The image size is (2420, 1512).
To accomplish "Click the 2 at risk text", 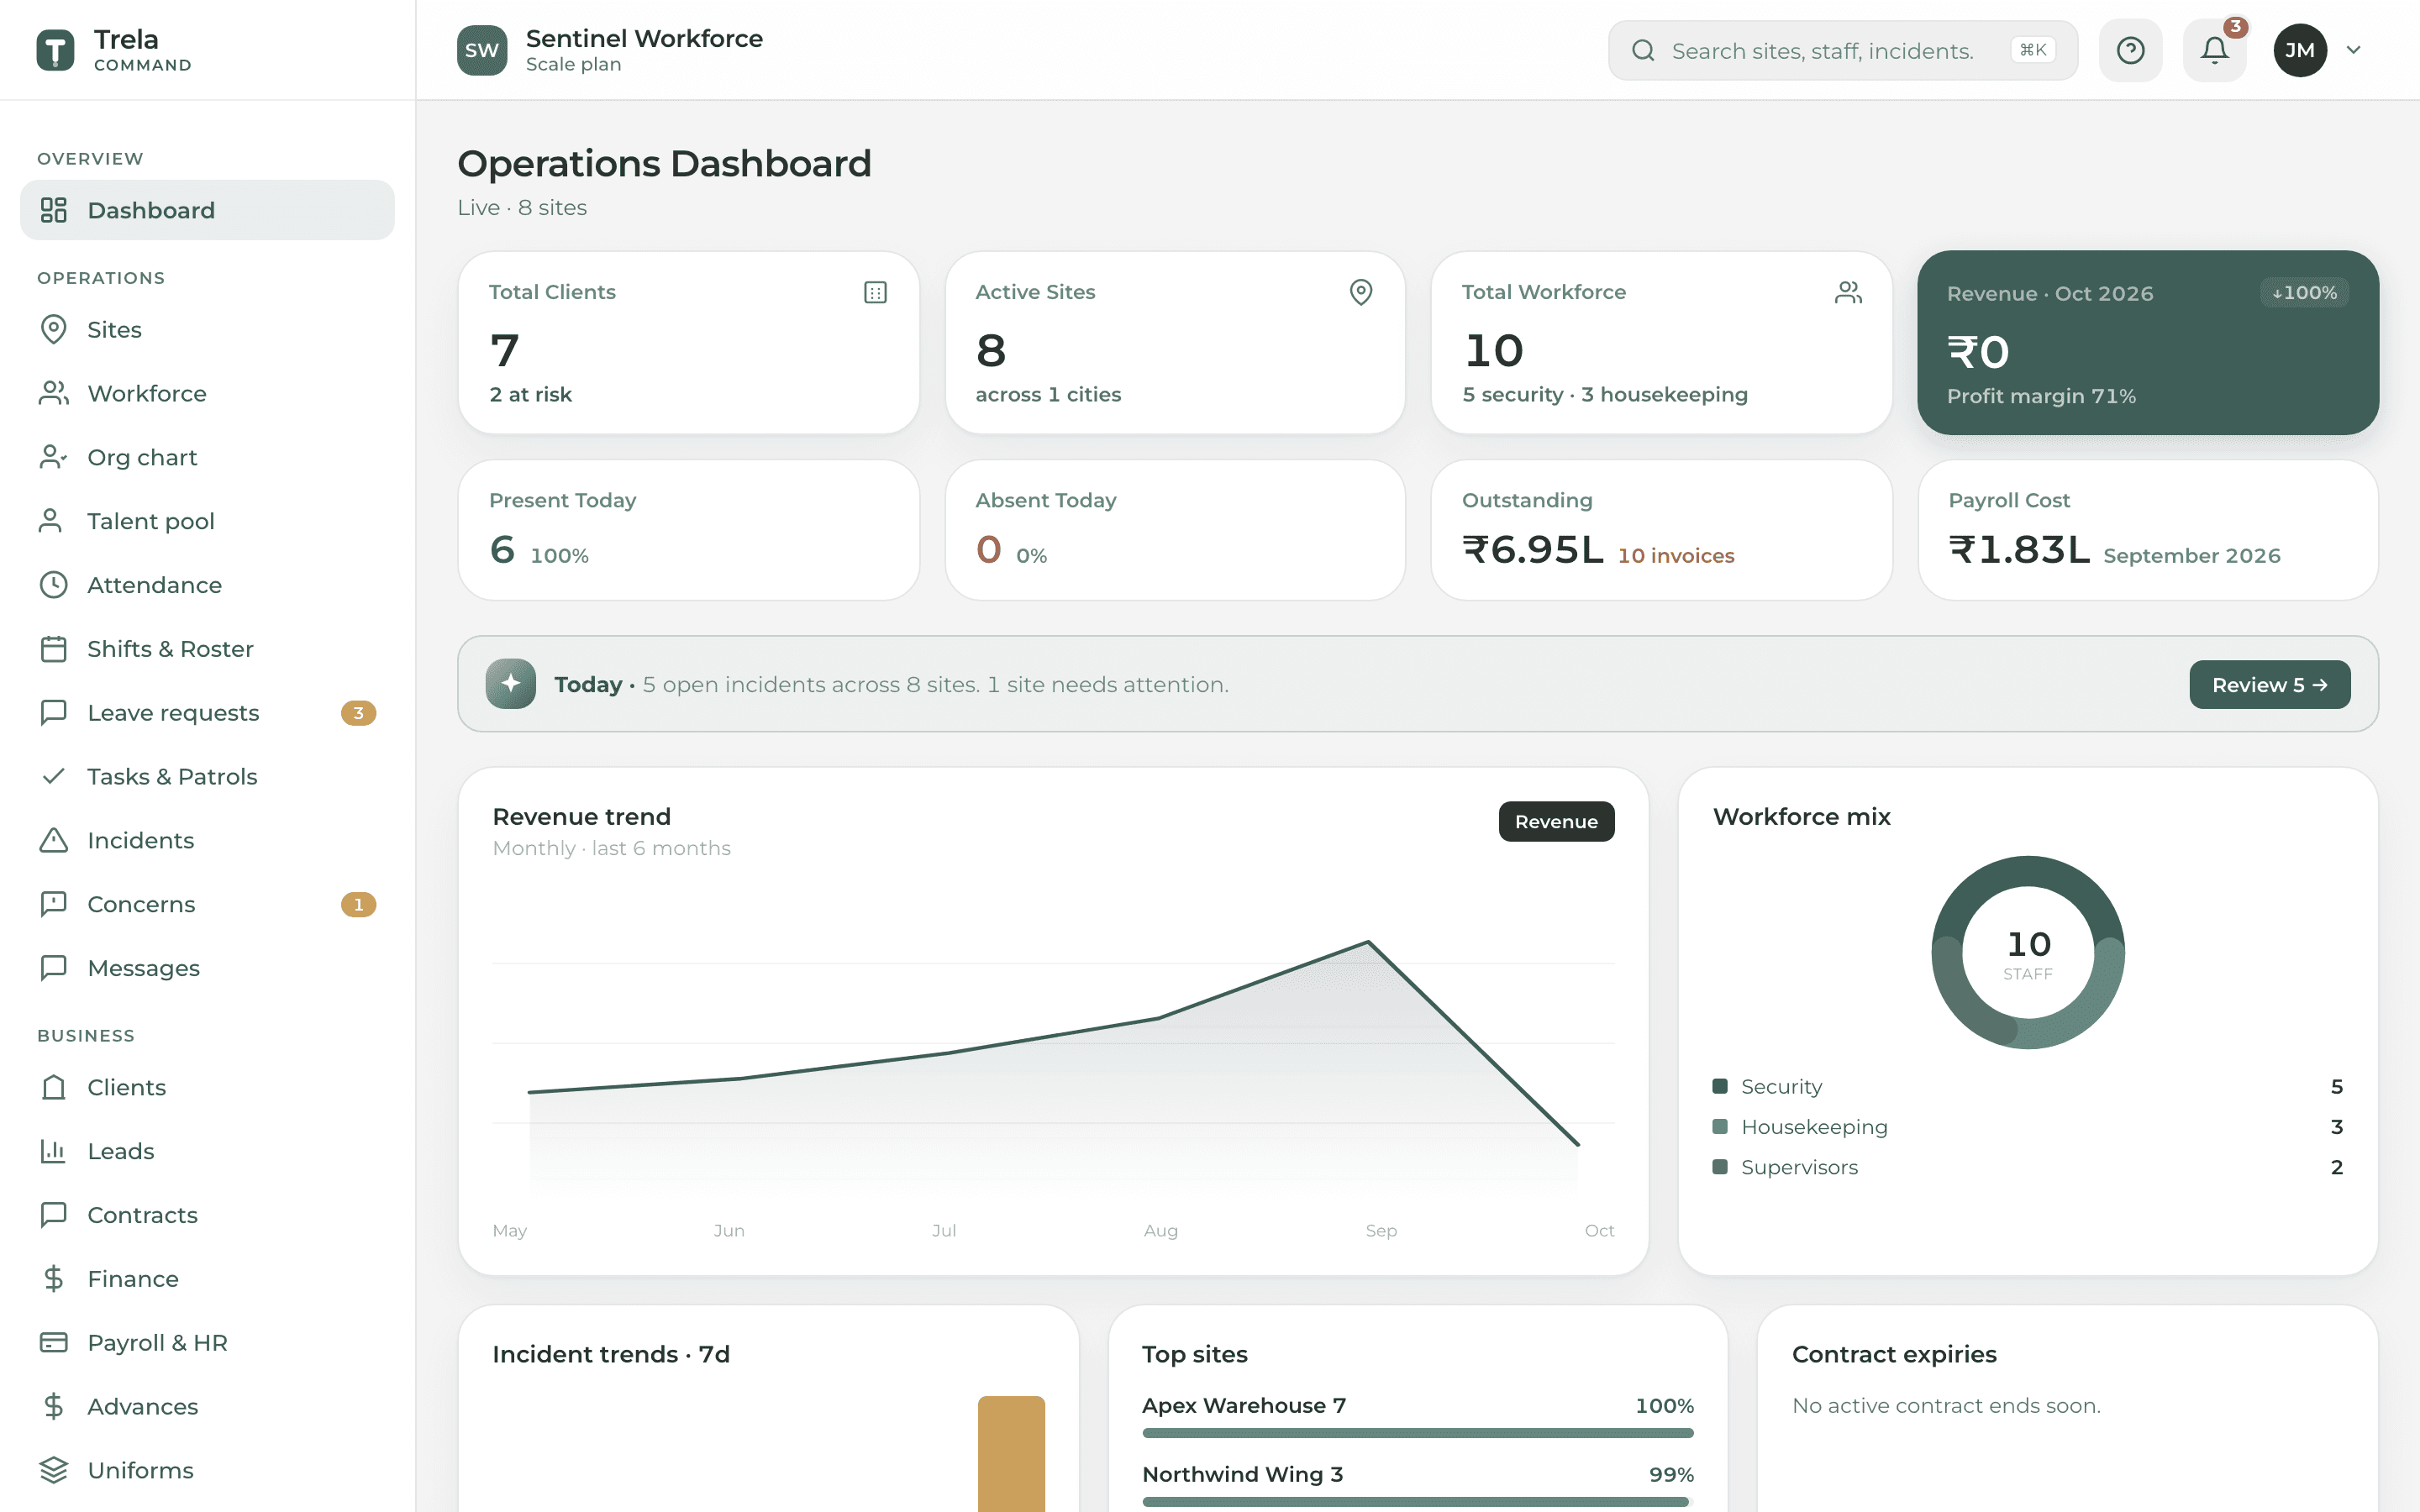I will (530, 394).
